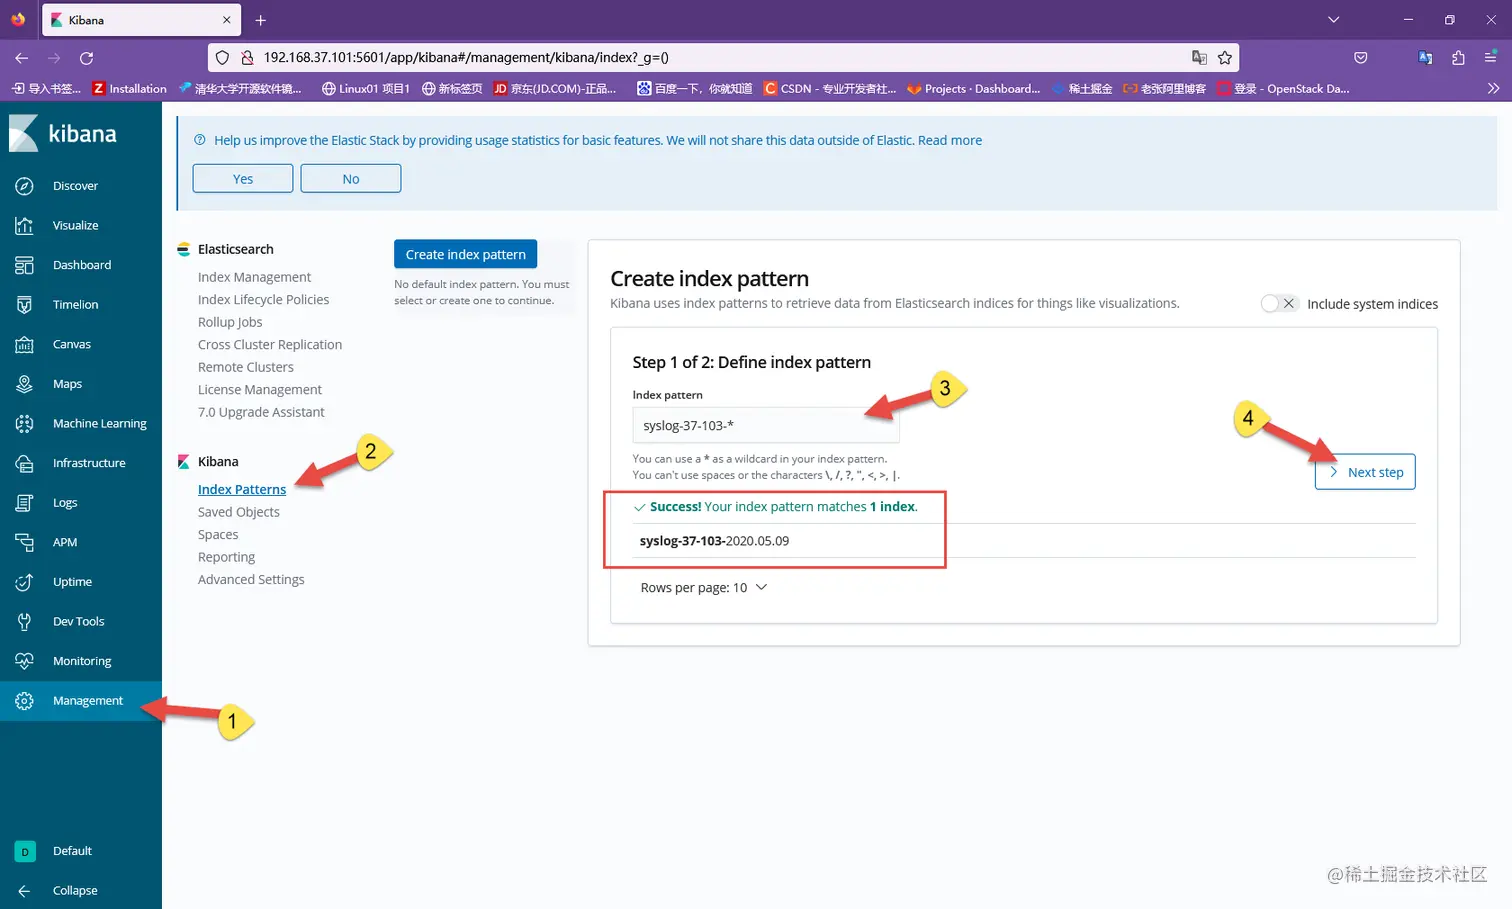
Task: List all tabs dropdown arrow
Action: click(1333, 20)
